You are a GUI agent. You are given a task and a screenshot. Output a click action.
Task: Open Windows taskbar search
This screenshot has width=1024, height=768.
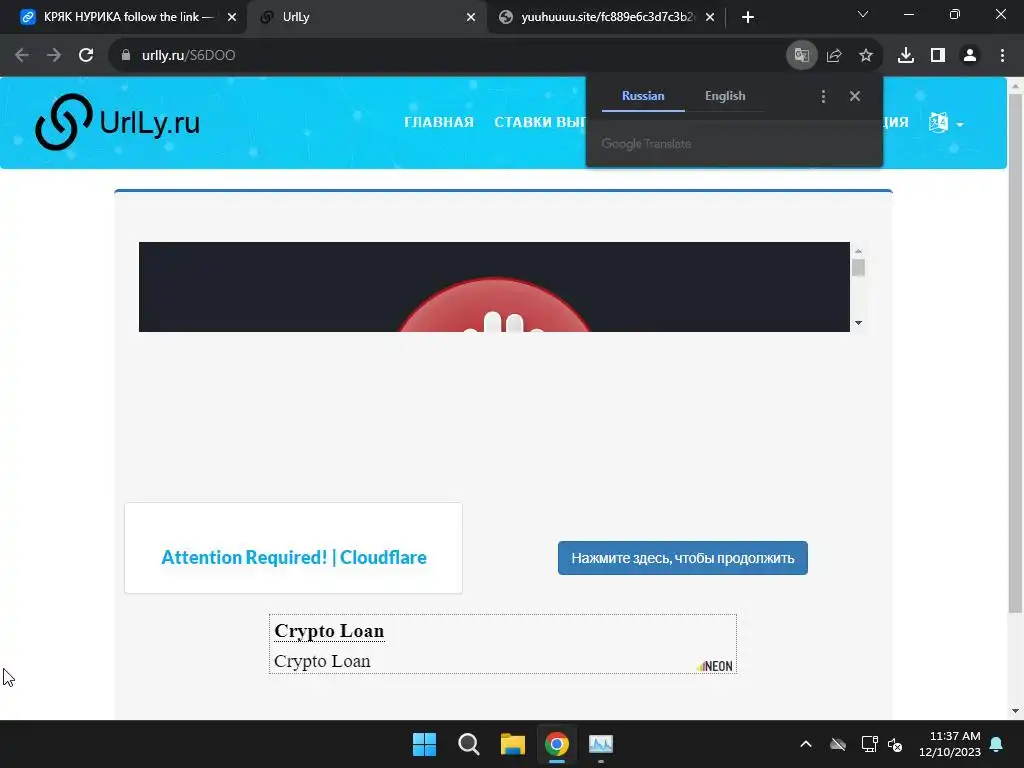tap(469, 744)
